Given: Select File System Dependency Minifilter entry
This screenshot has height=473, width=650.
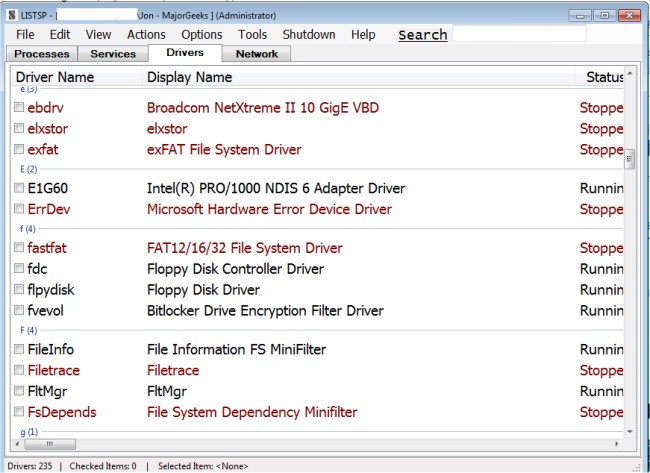Looking at the screenshot, I should click(x=252, y=412).
